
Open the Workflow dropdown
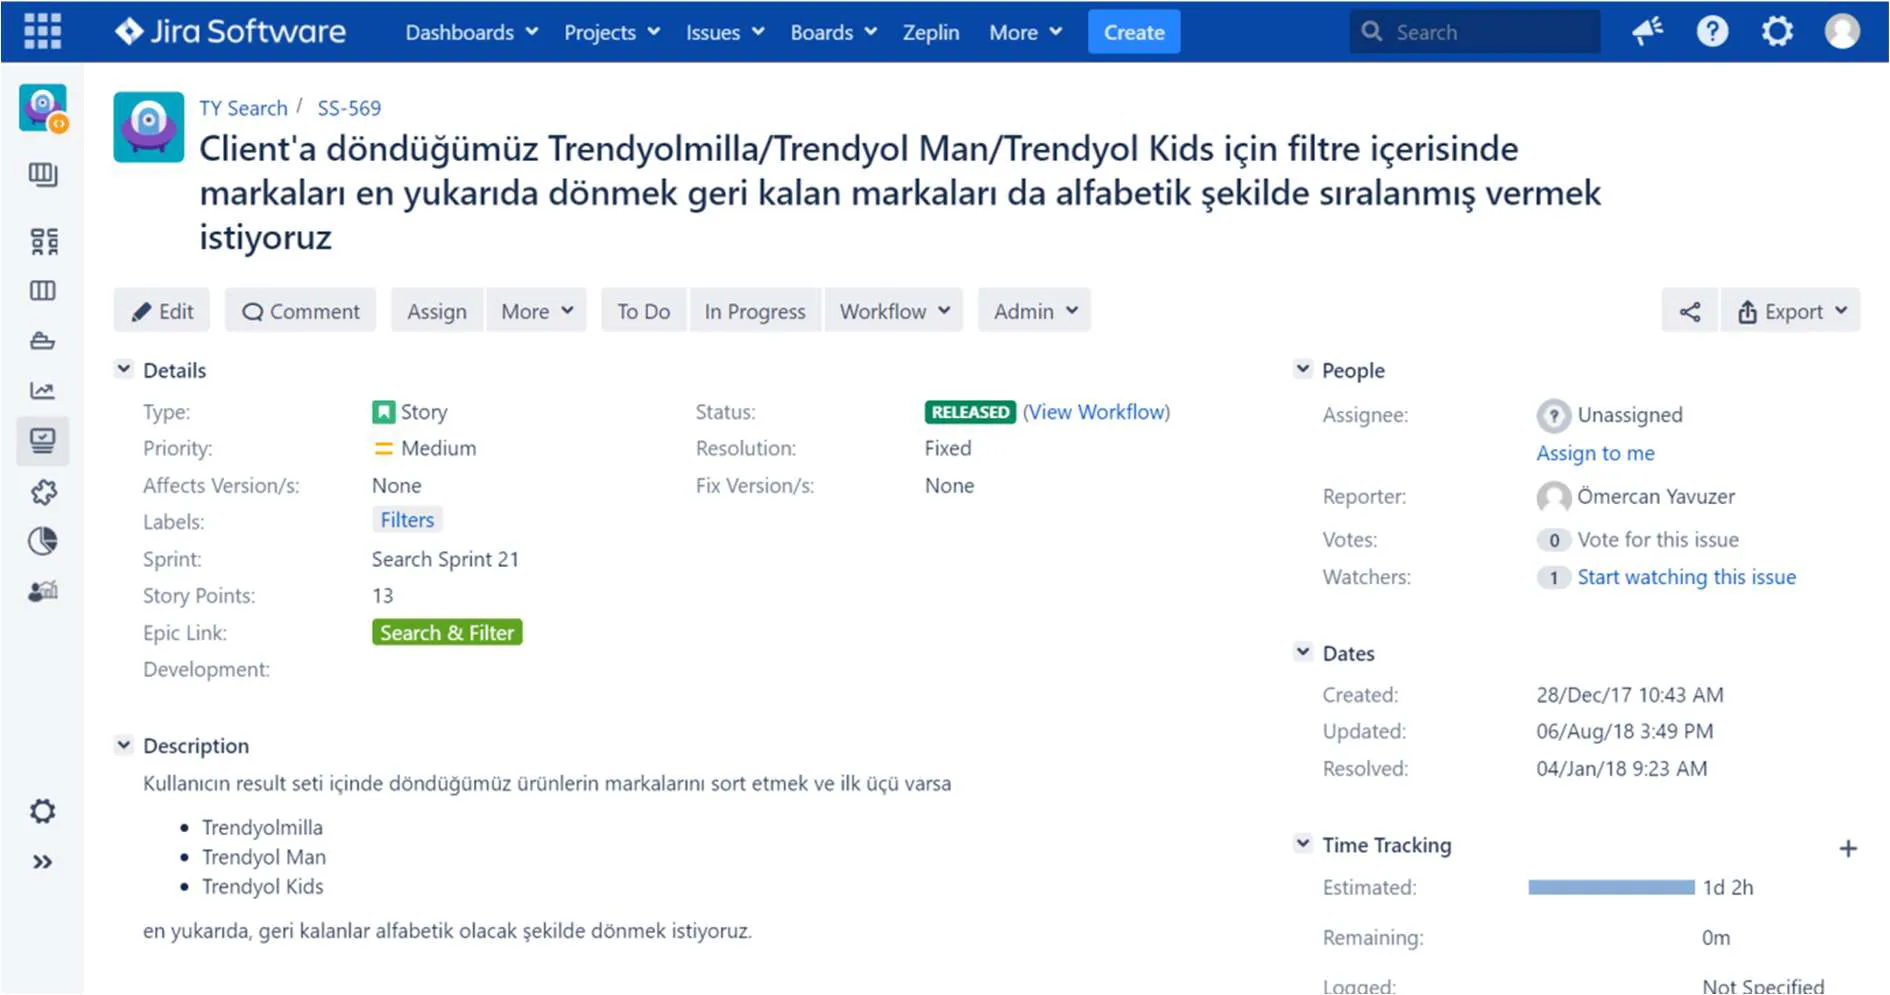click(x=894, y=312)
